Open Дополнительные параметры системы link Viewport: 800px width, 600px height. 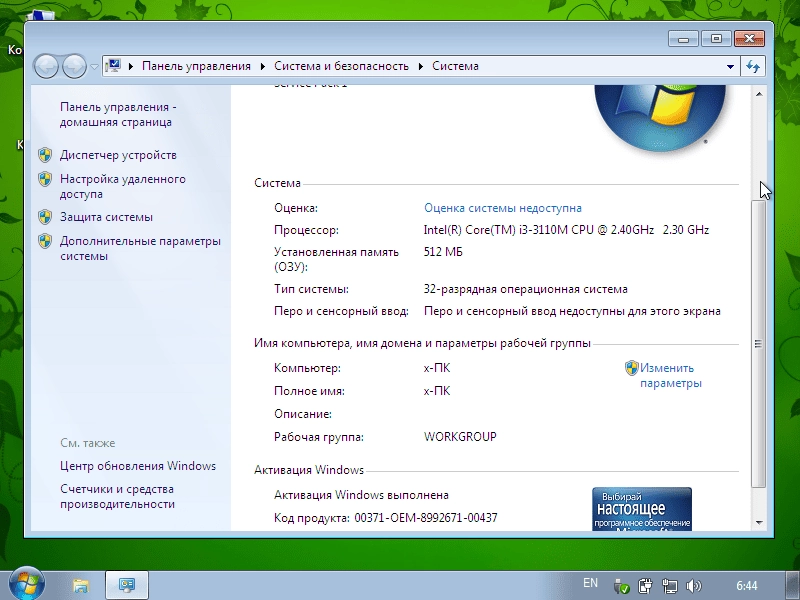pos(140,248)
